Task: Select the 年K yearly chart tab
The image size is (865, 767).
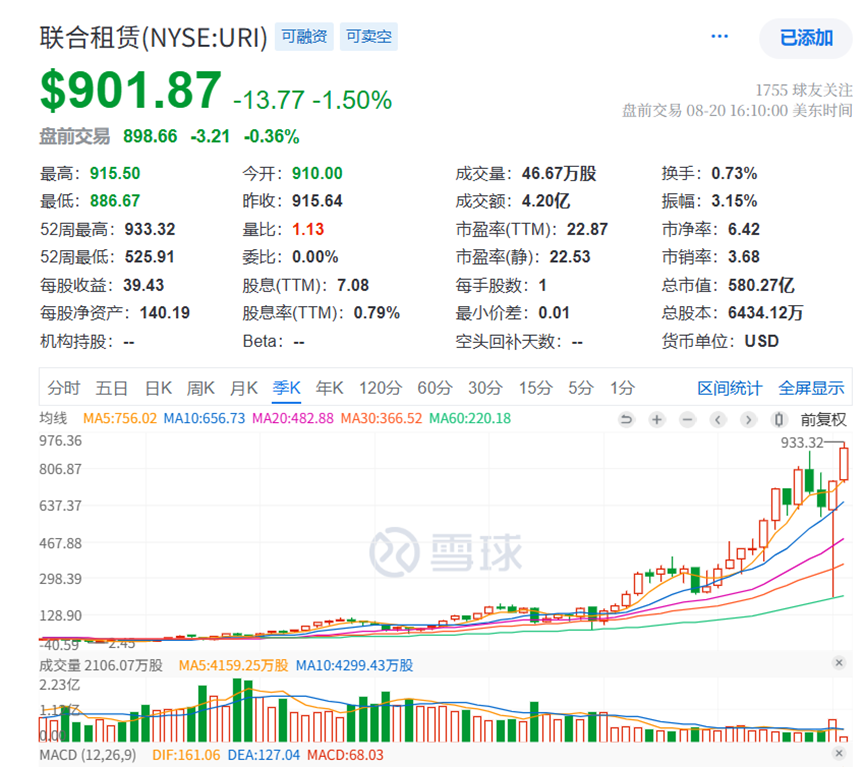Action: click(330, 388)
